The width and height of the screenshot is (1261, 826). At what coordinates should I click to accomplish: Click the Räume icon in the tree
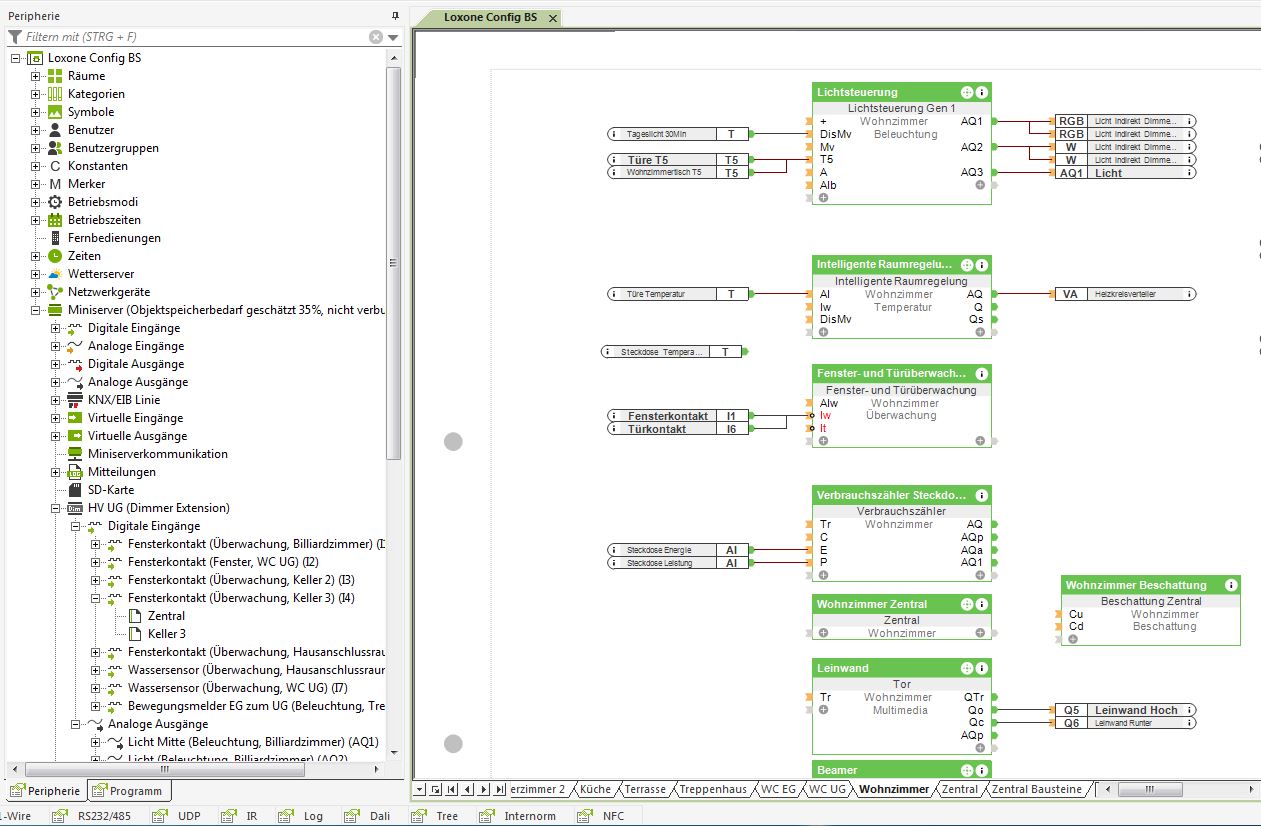click(x=55, y=76)
